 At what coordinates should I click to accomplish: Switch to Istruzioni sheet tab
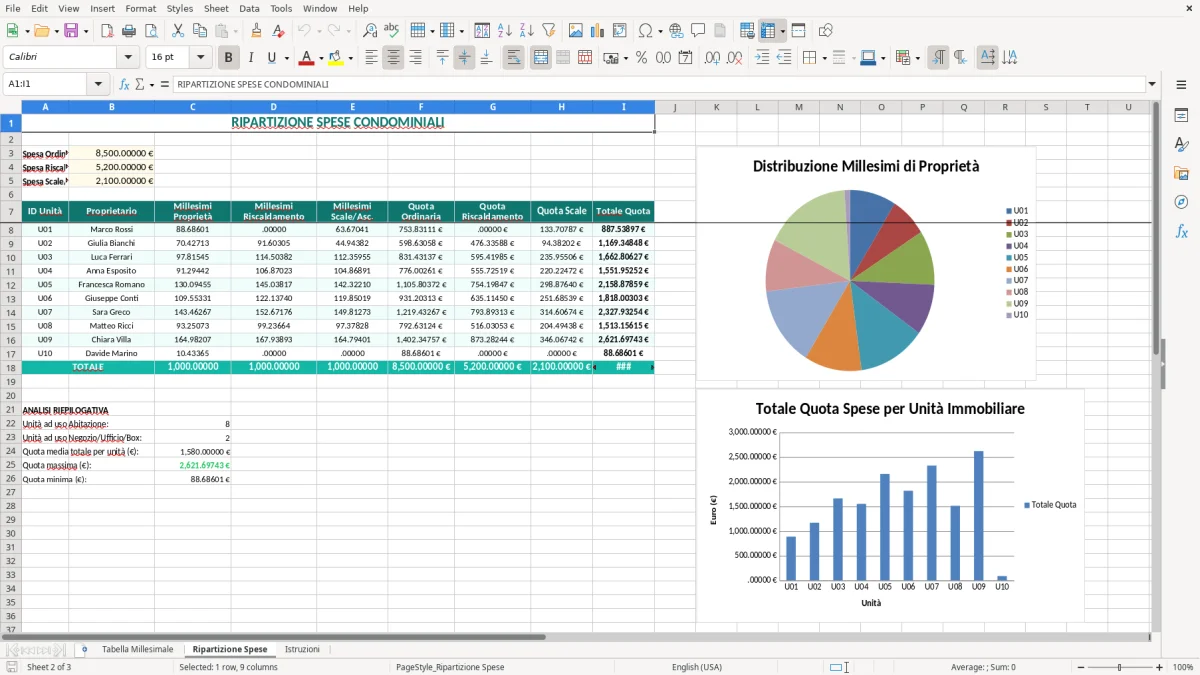click(x=302, y=650)
